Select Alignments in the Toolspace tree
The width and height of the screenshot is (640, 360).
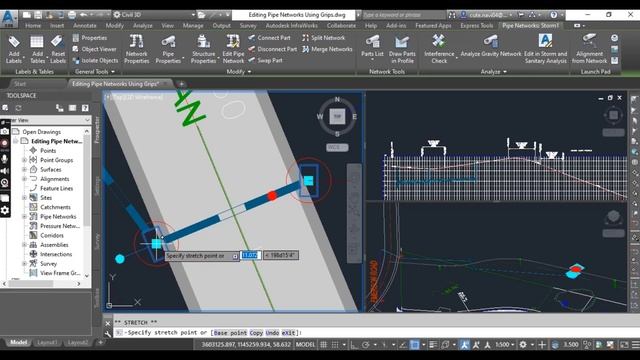click(55, 179)
